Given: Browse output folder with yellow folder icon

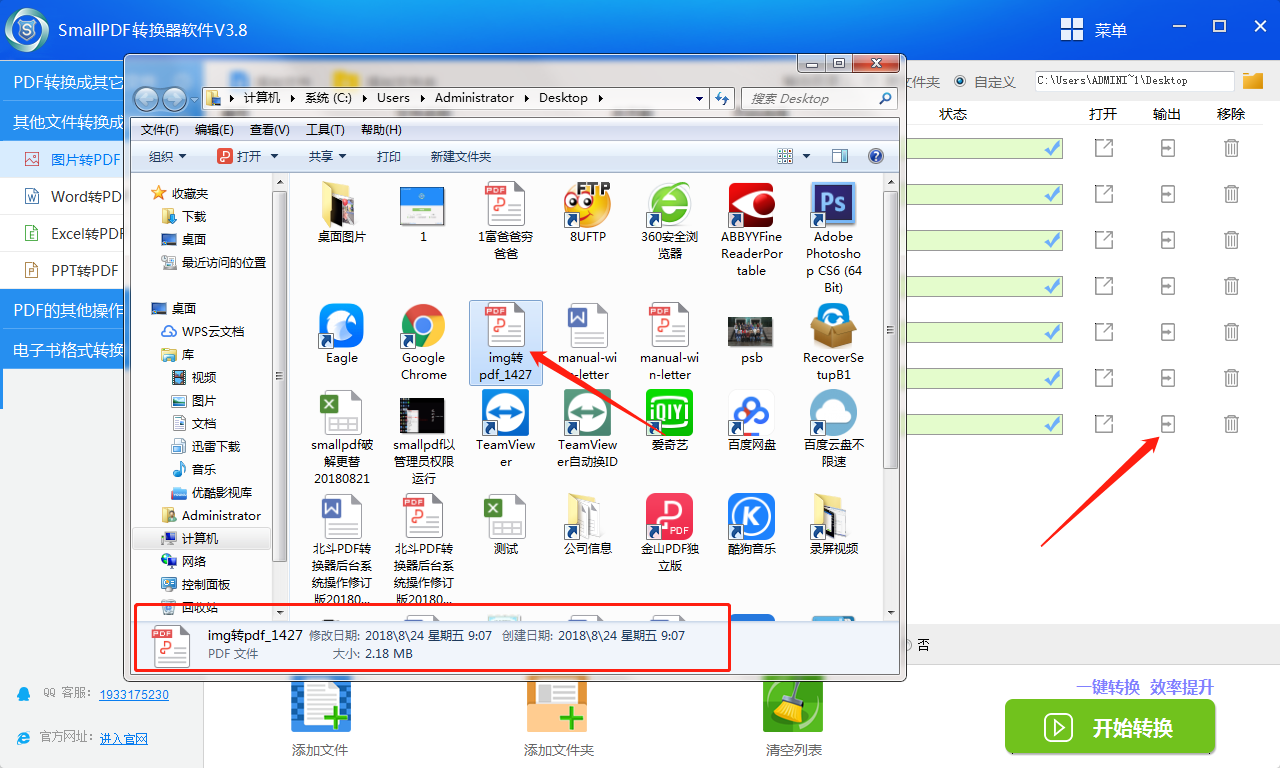Looking at the screenshot, I should pos(1253,81).
